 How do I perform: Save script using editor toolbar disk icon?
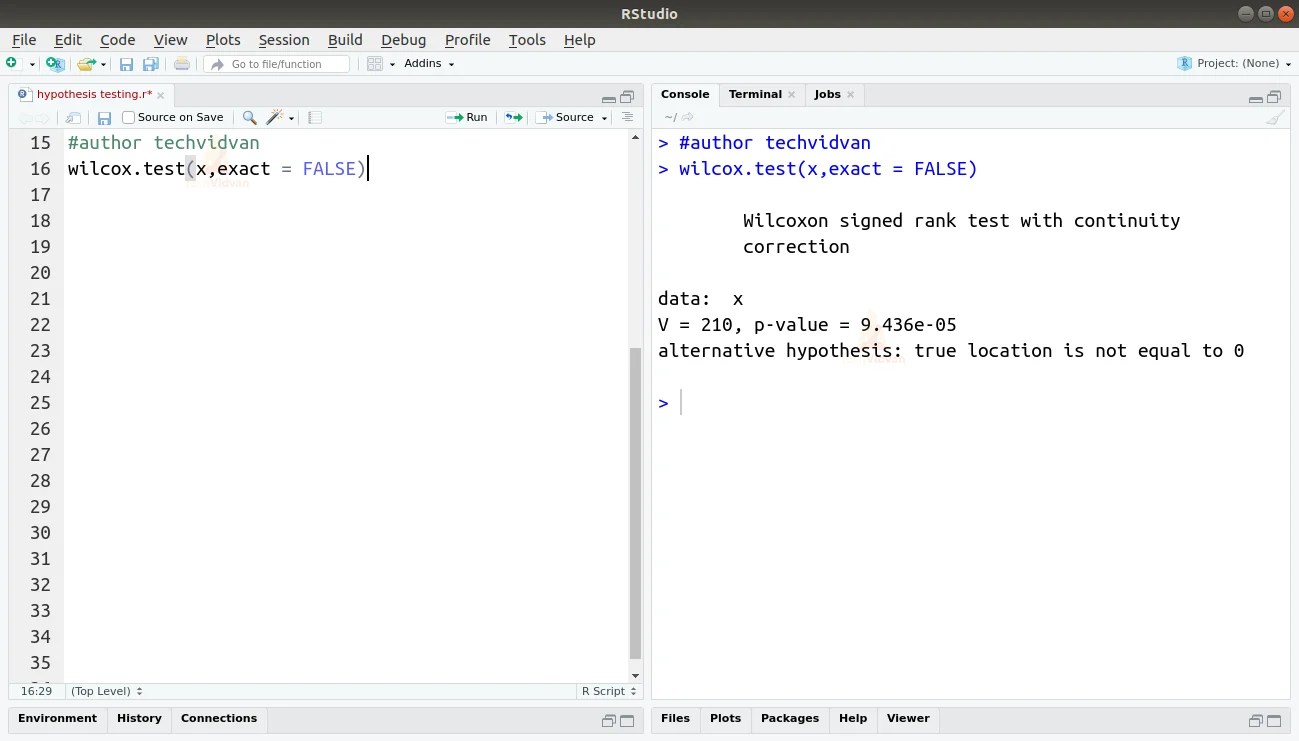104,117
